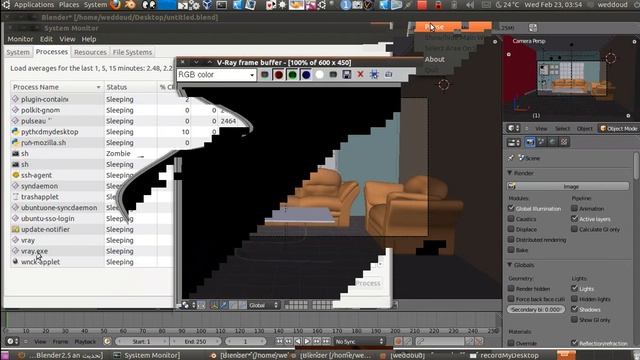This screenshot has width=640, height=360.
Task: Open the World properties tab icon
Action: [x=552, y=142]
